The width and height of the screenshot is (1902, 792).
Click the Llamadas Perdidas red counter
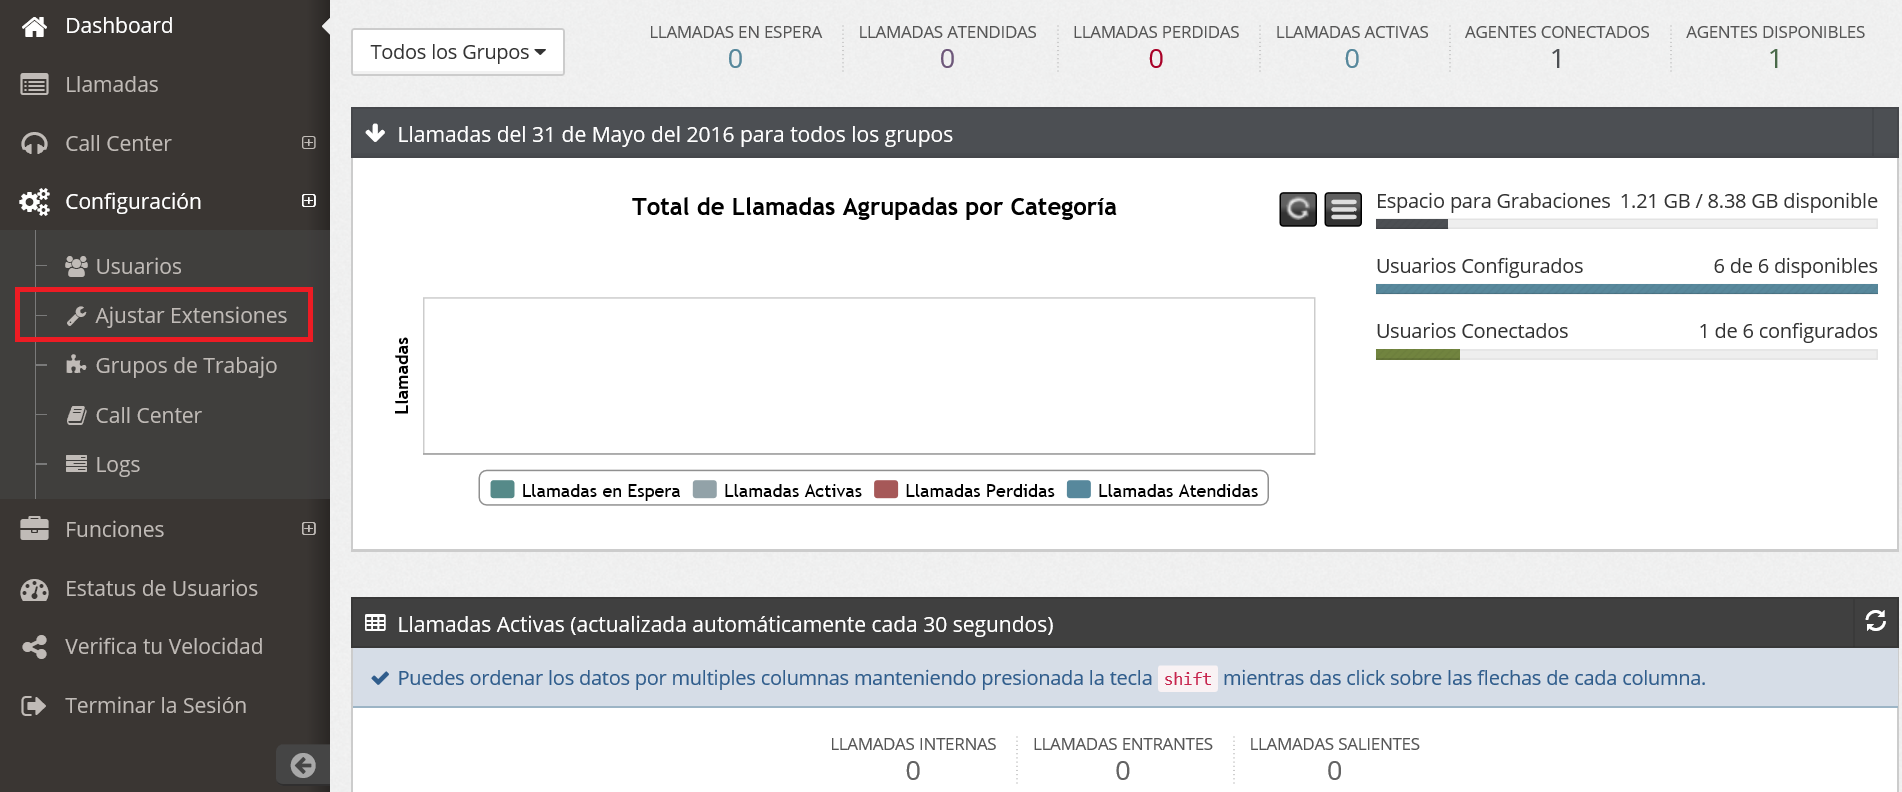pos(1156,59)
